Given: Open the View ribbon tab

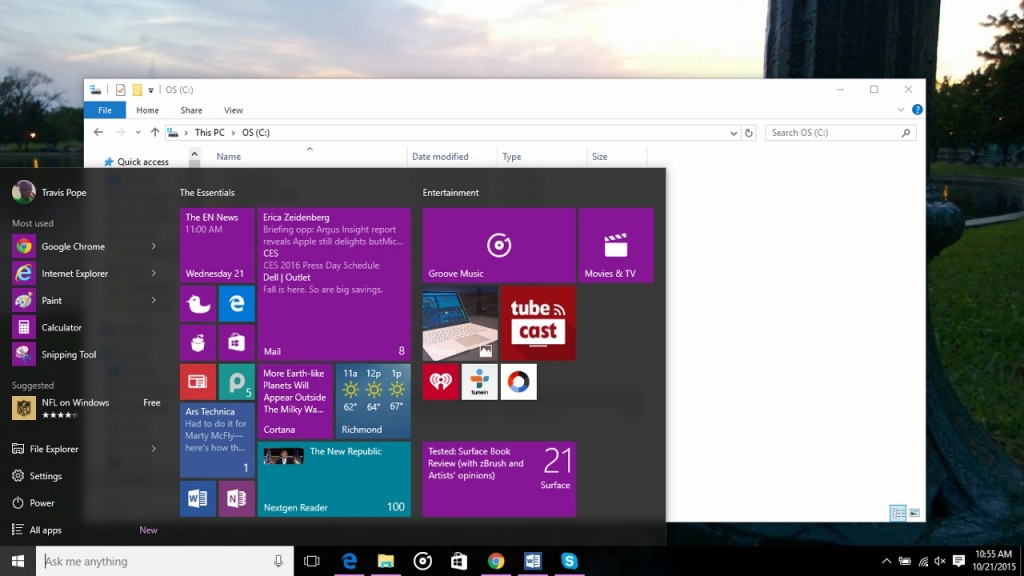Looking at the screenshot, I should [x=234, y=110].
